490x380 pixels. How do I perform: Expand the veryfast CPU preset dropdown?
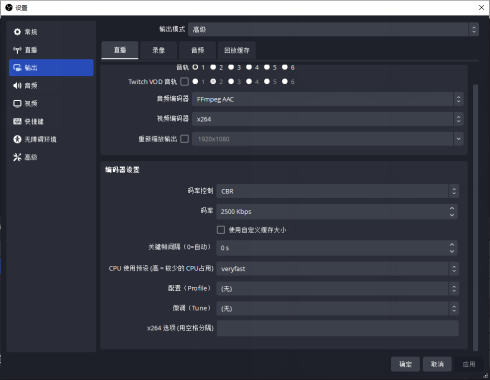click(x=338, y=269)
